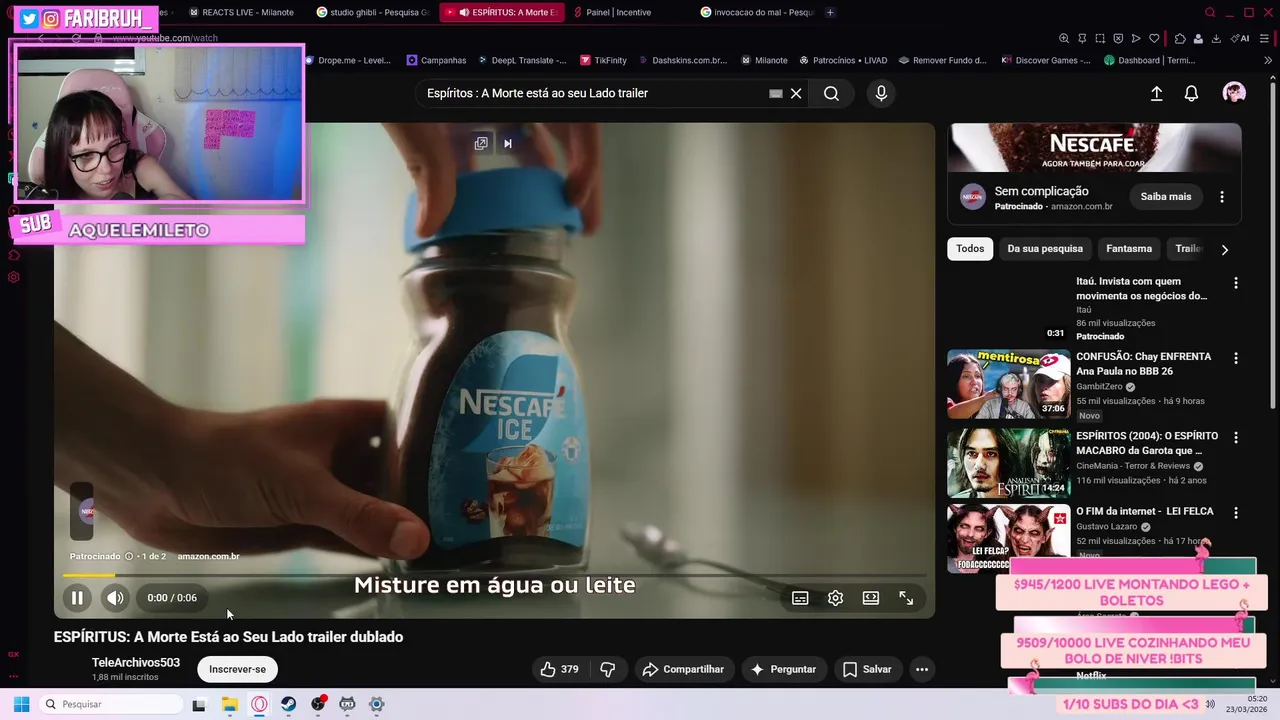
Task: Switch to studio ghibli Pesquisa tab
Action: click(372, 12)
